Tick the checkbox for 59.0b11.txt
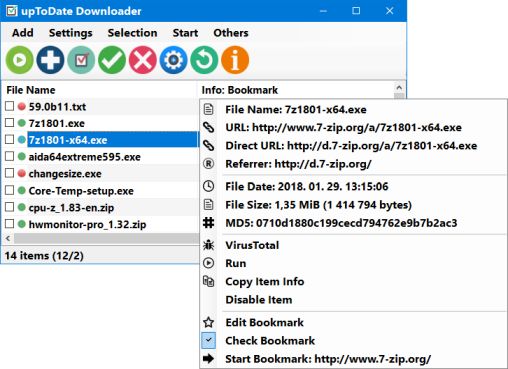Viewport: 508px width, 369px height. [10, 106]
